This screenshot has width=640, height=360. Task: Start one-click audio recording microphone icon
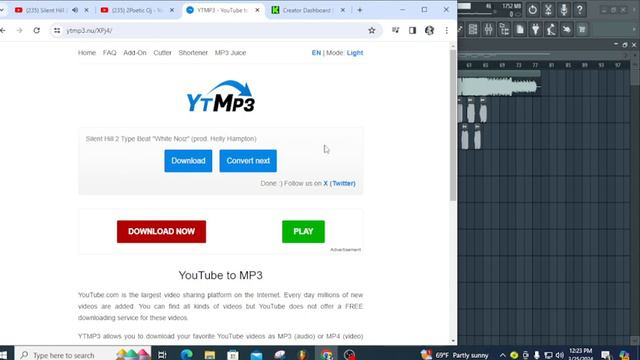pyautogui.click(x=564, y=9)
